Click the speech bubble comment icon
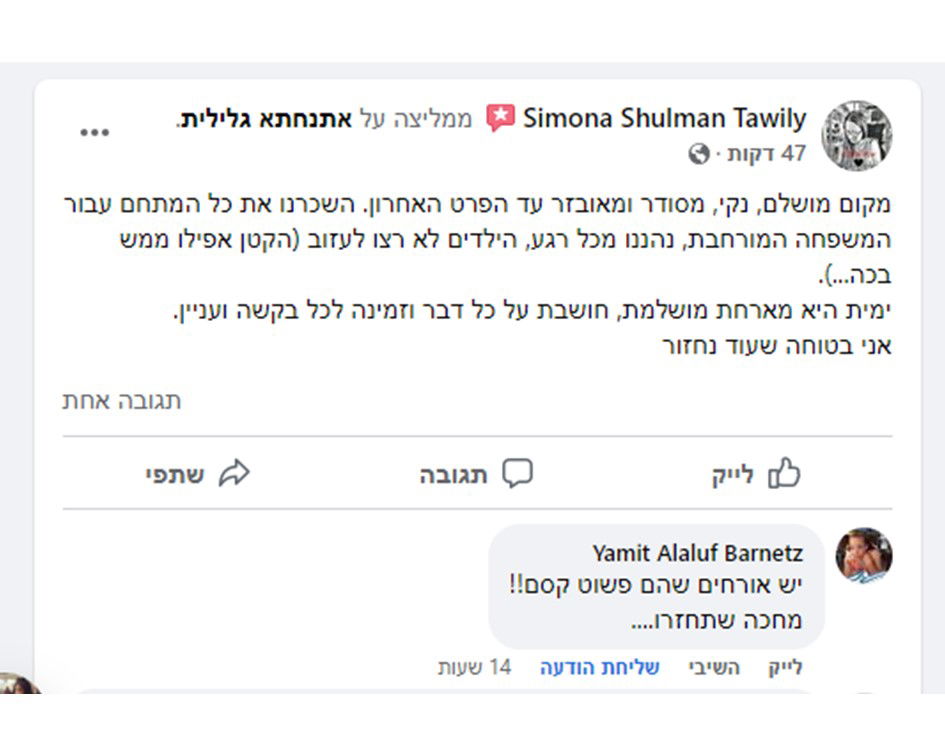This screenshot has width=945, height=756. click(x=517, y=474)
